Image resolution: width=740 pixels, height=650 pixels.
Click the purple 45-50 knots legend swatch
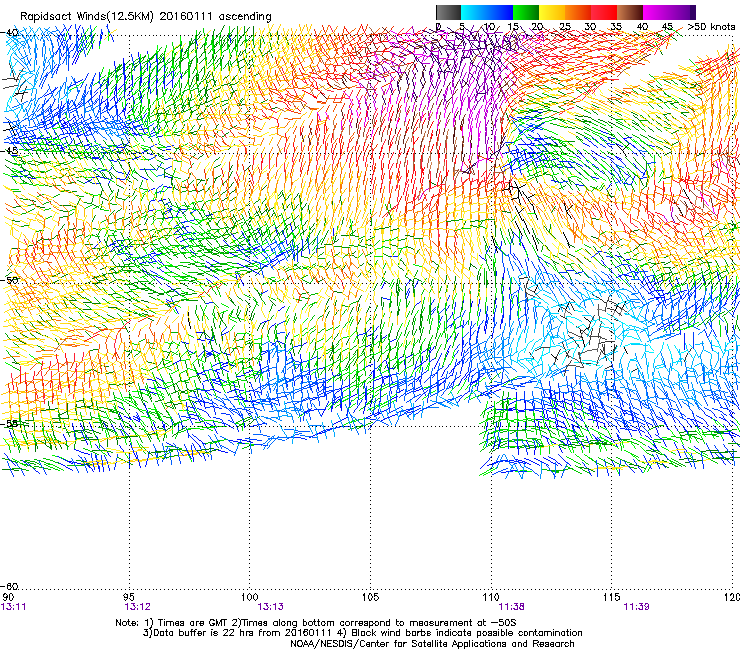pyautogui.click(x=682, y=12)
